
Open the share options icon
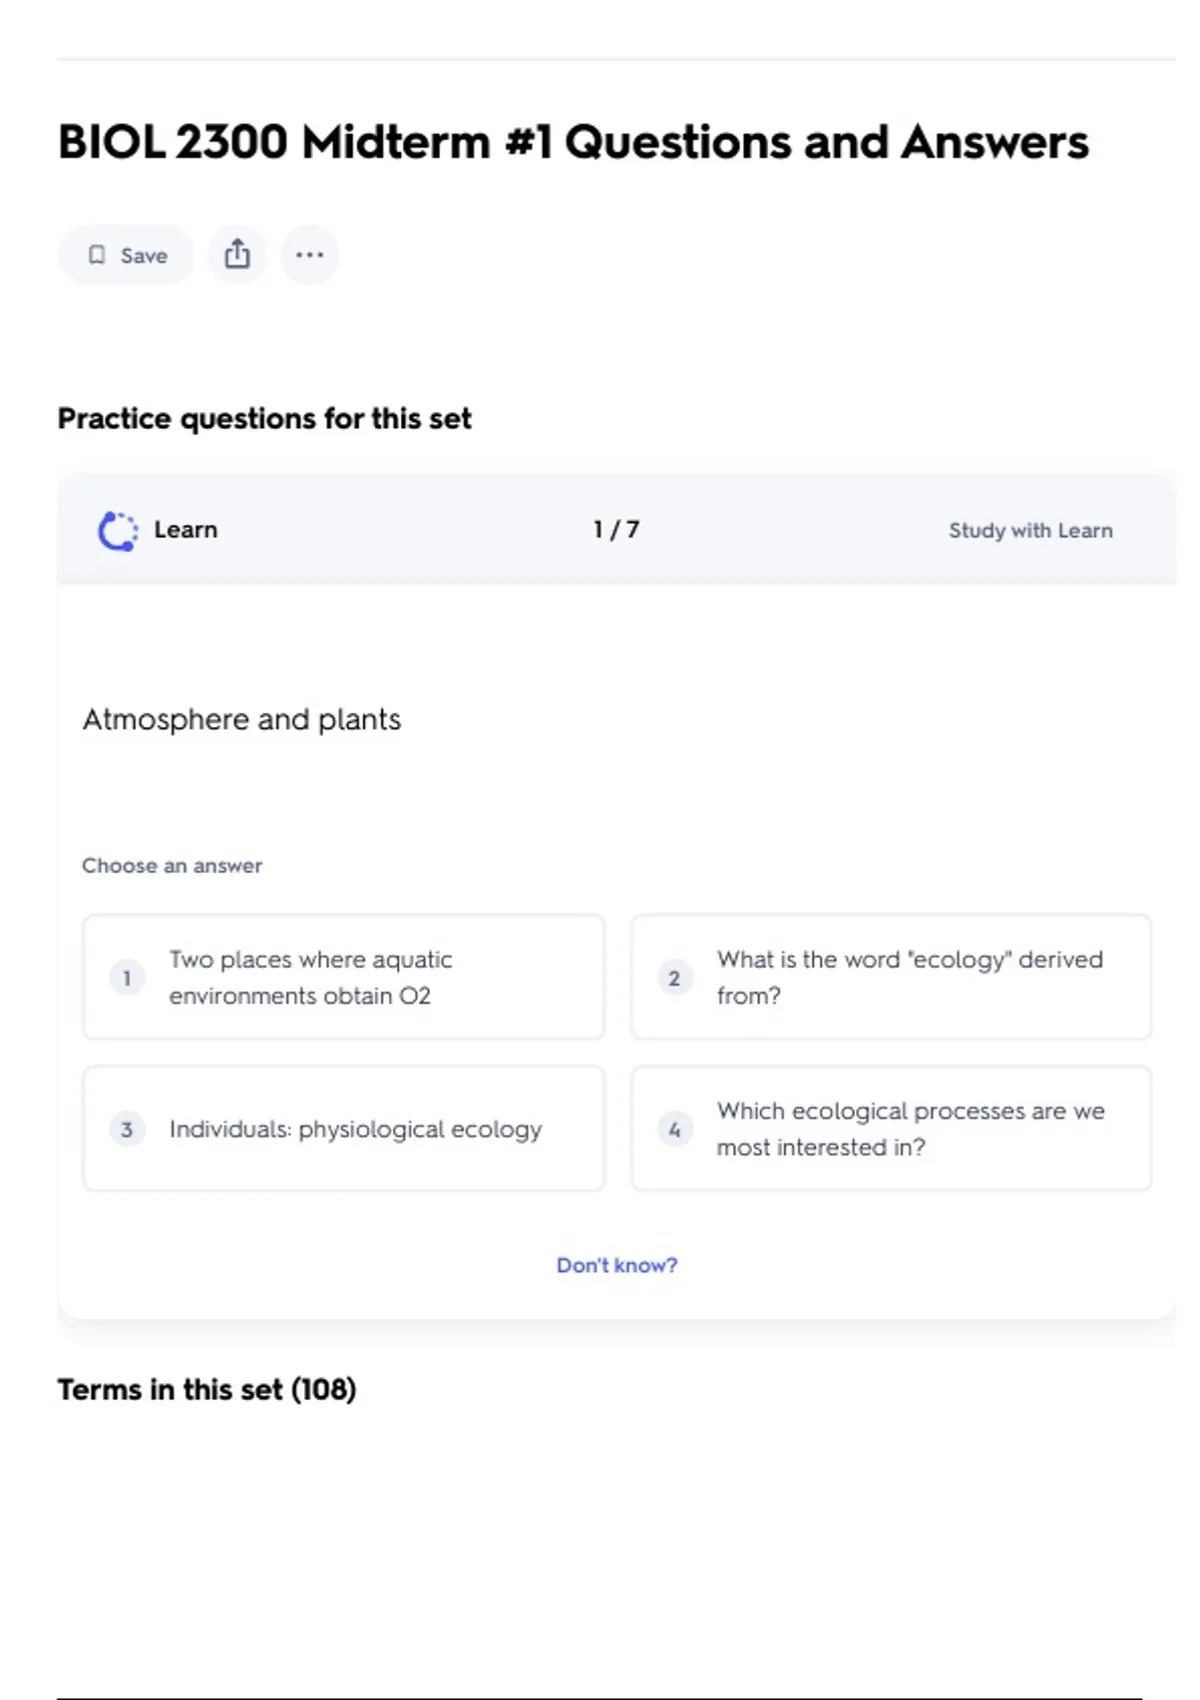(x=237, y=255)
